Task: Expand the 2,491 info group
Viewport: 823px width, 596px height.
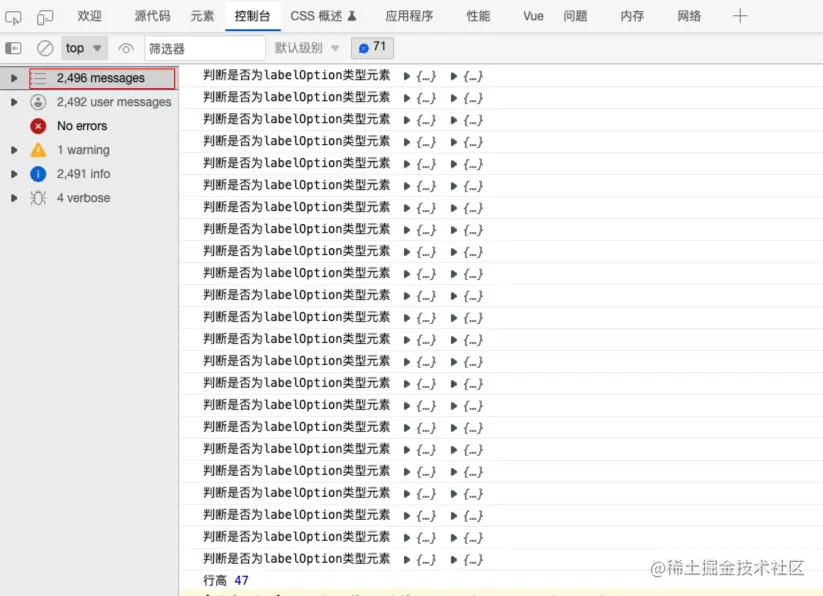Action: [14, 174]
